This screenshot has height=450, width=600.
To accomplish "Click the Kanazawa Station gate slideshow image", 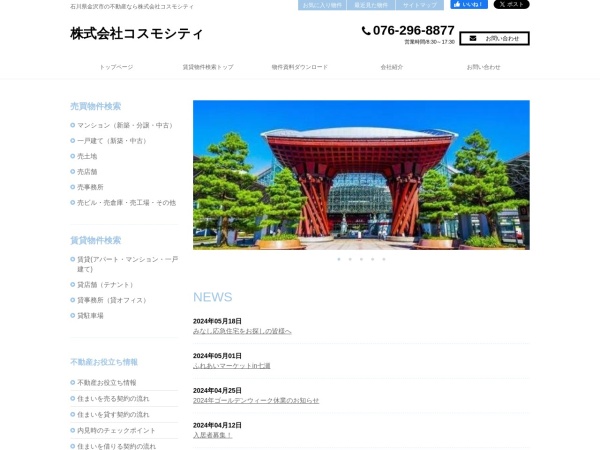I will (x=361, y=175).
